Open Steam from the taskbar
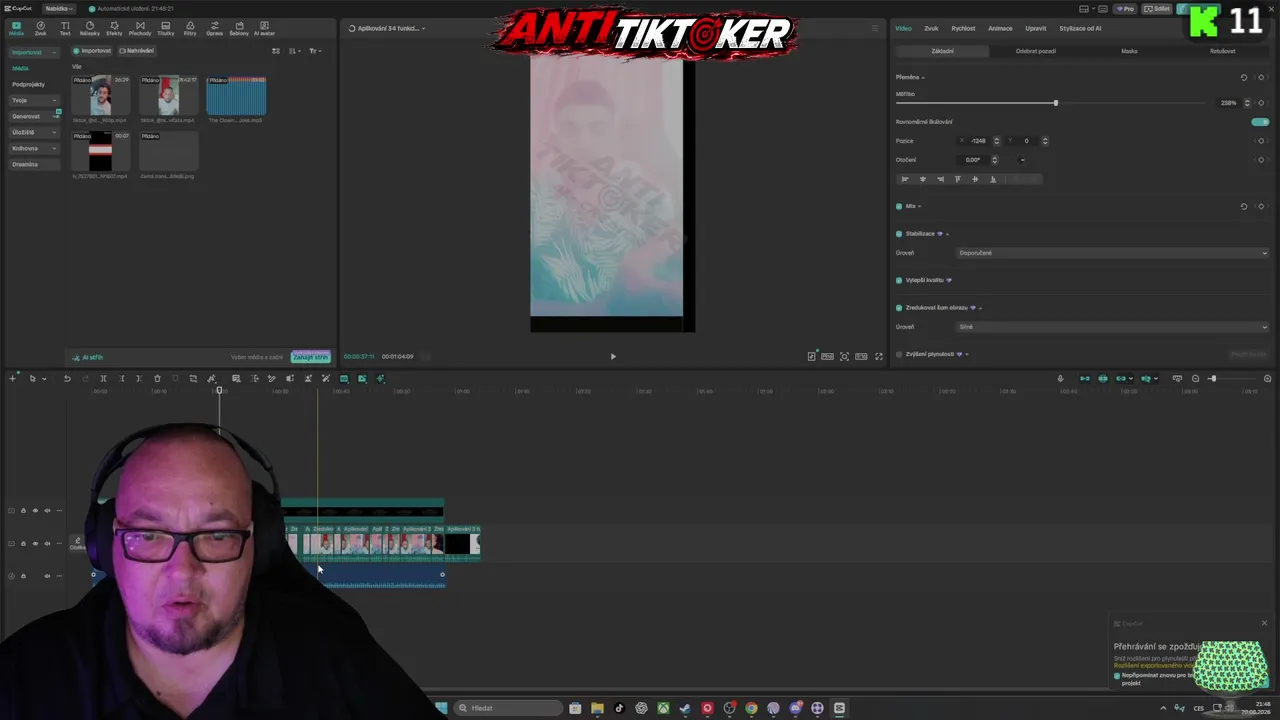Screen dimensions: 1280x720 tap(685, 708)
